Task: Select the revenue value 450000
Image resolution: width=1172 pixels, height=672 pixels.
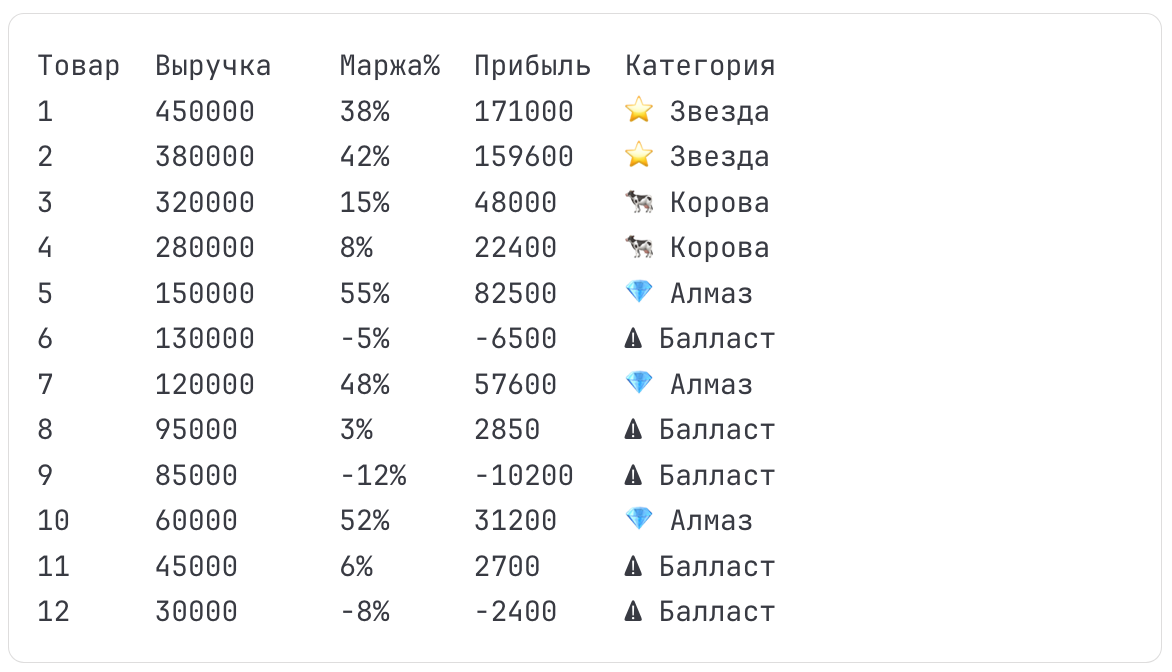Action: (x=205, y=111)
